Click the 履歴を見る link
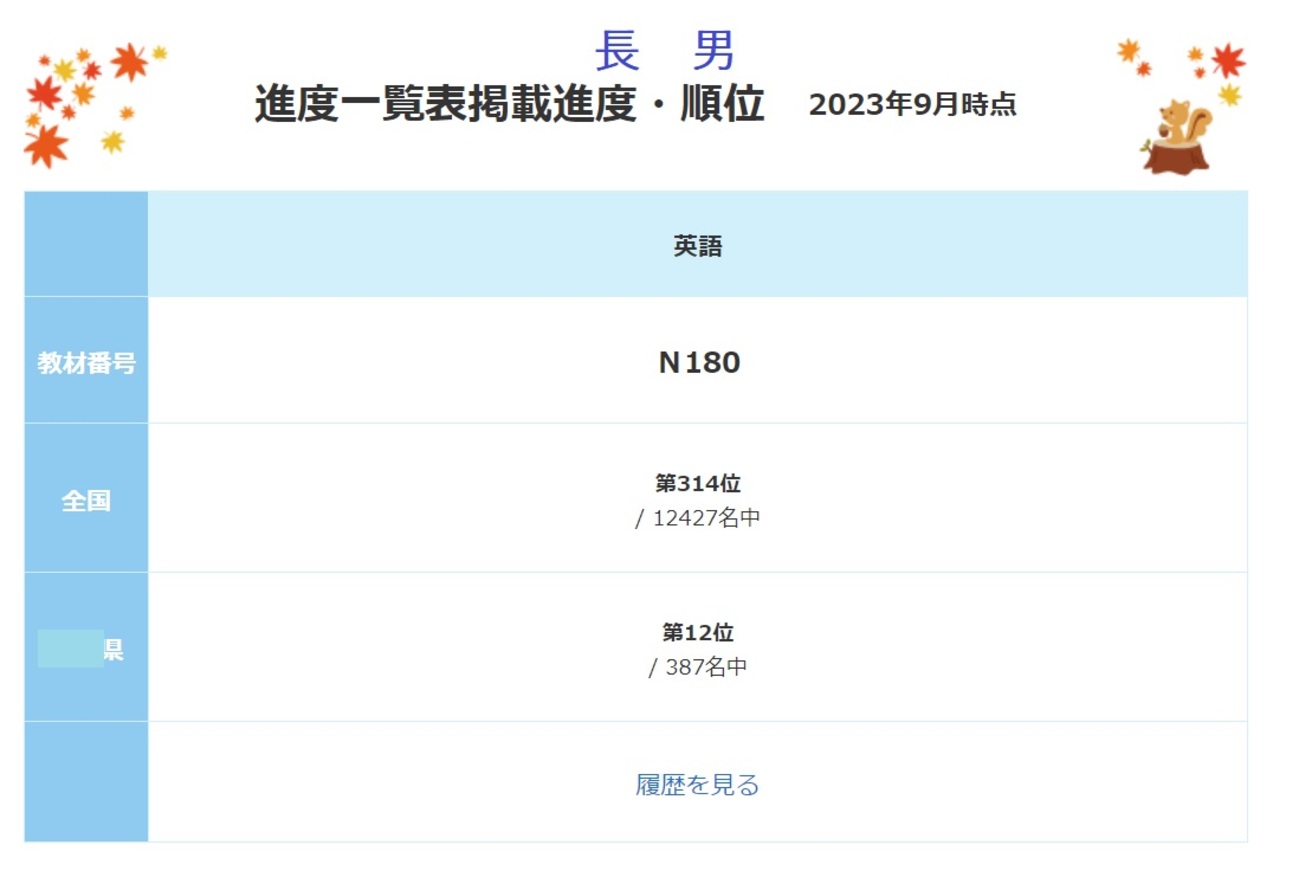Image resolution: width=1299 pixels, height=890 pixels. [x=697, y=785]
